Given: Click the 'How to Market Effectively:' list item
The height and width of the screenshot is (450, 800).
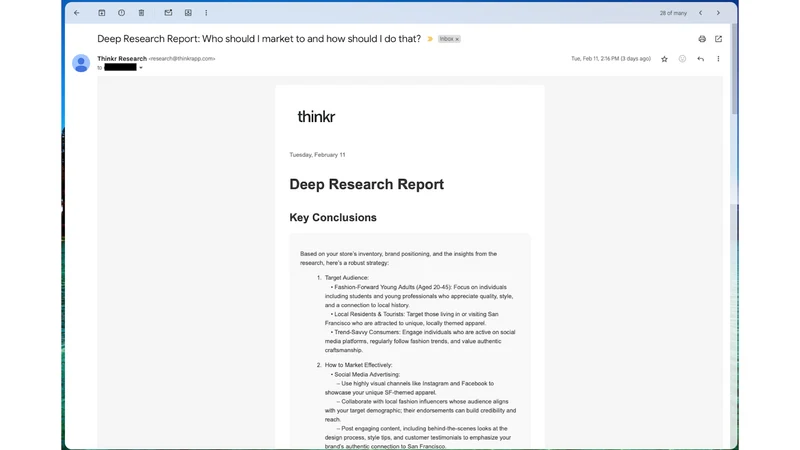Looking at the screenshot, I should click(358, 365).
